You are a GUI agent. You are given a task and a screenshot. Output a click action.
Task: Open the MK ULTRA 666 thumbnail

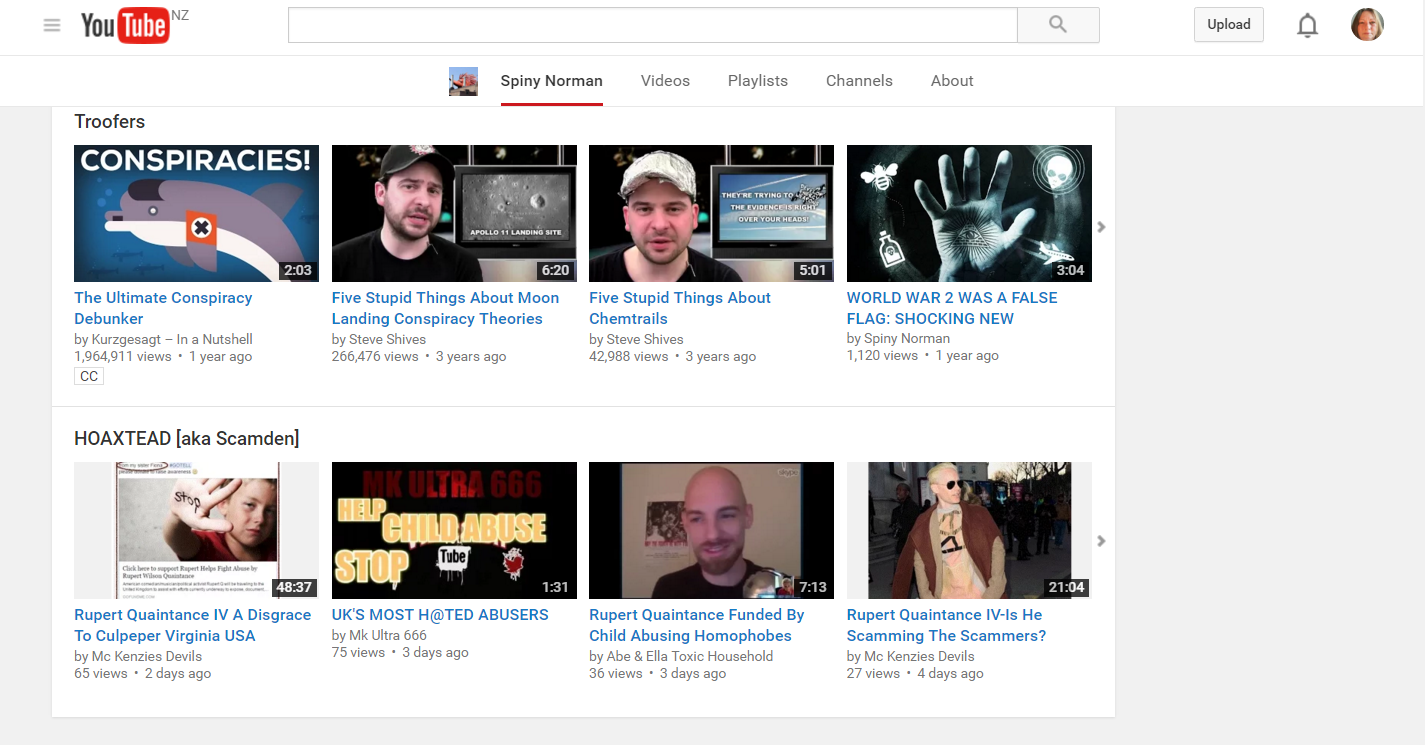[454, 530]
